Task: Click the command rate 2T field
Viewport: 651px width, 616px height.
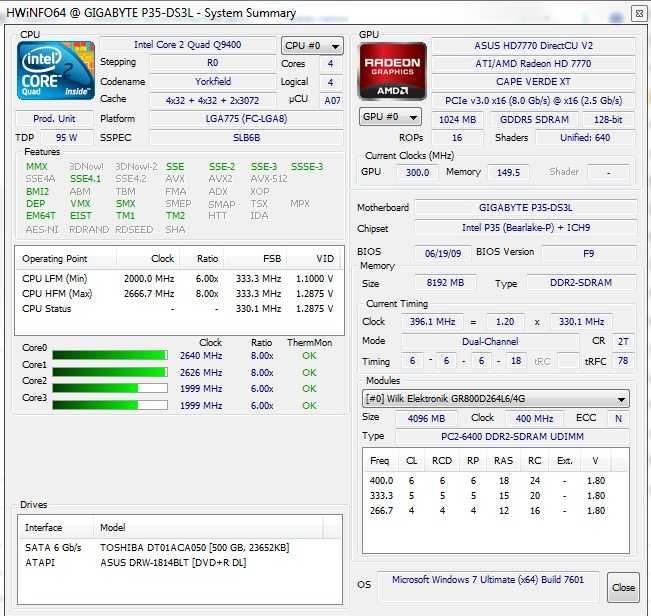Action: click(623, 341)
